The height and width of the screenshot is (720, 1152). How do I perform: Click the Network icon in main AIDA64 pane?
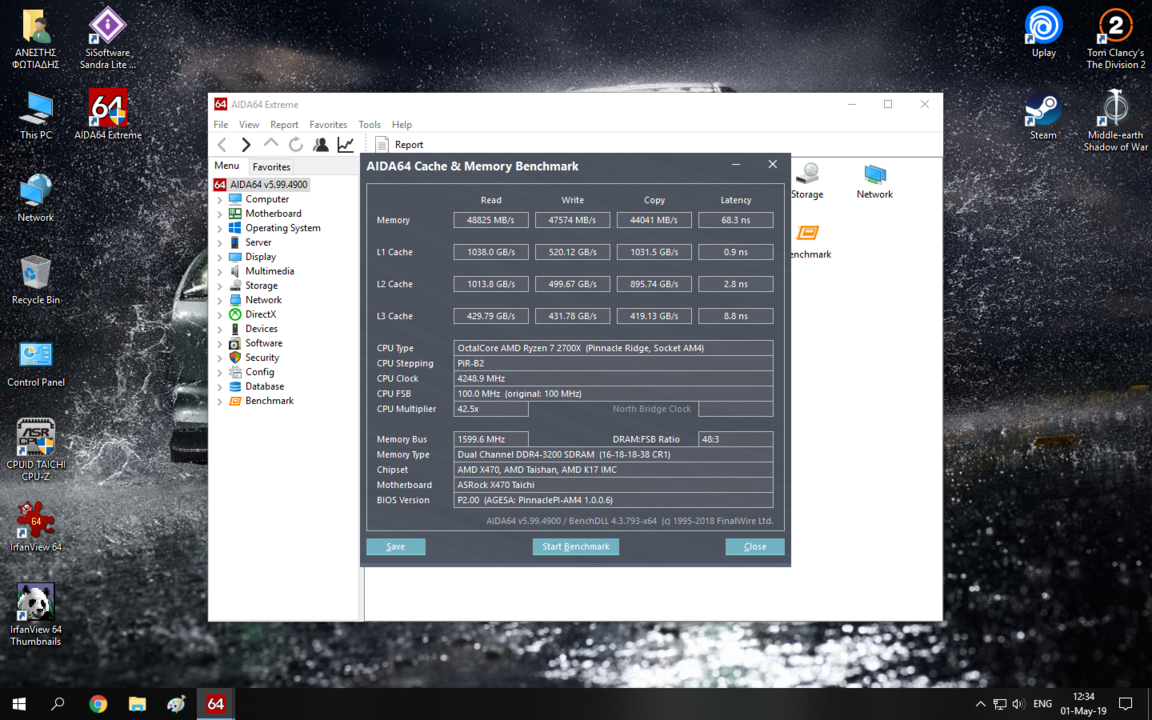(874, 181)
